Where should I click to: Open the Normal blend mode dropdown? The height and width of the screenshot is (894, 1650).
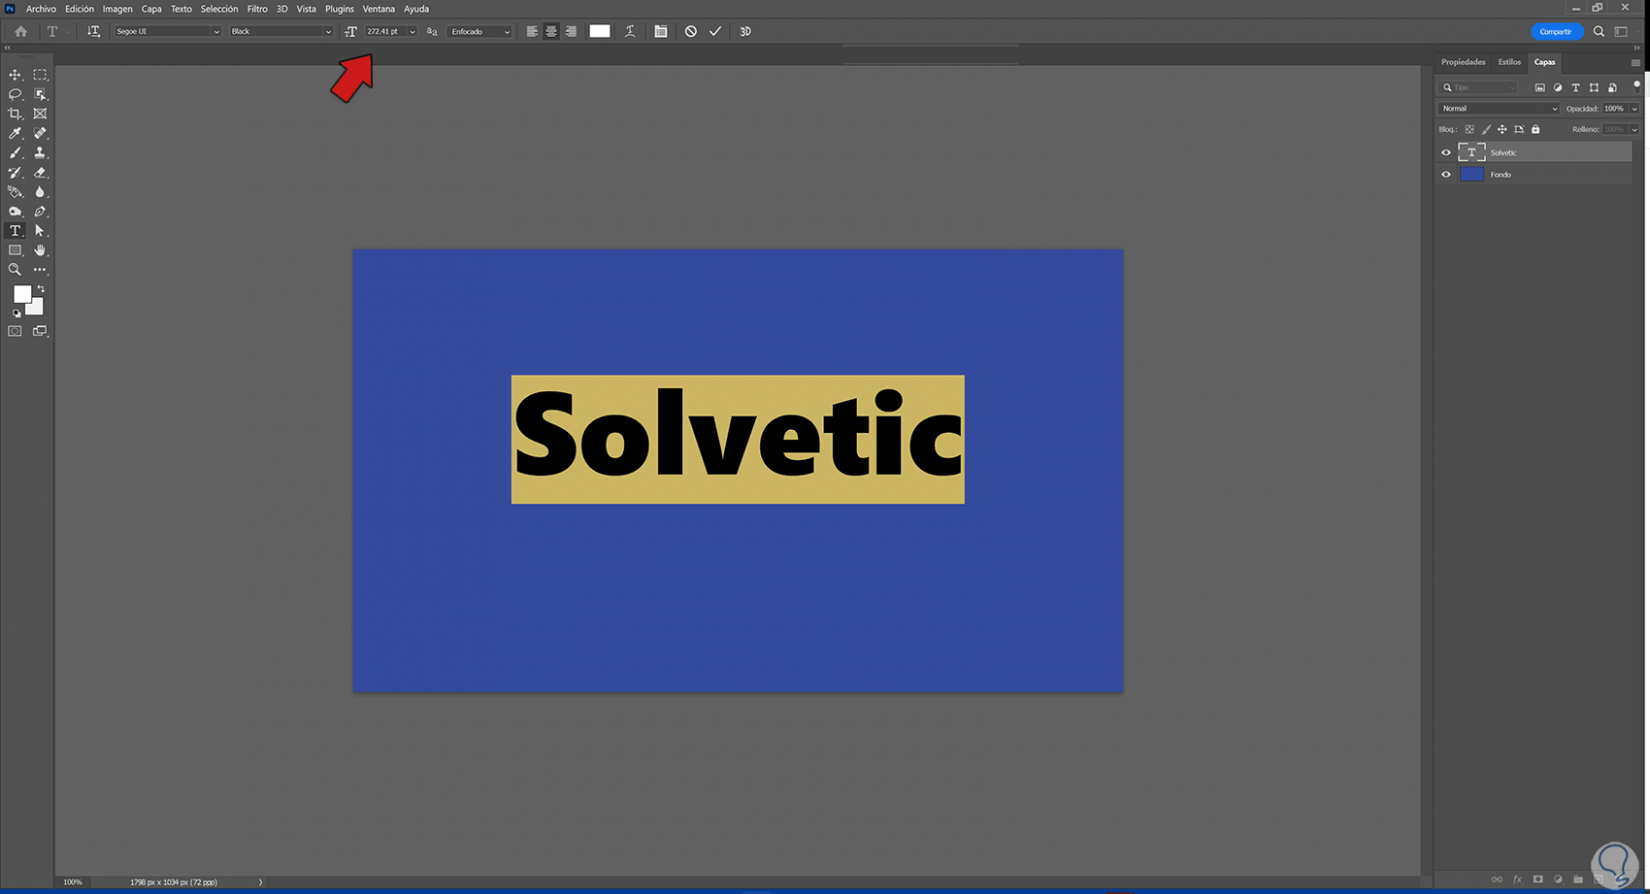[x=1499, y=109]
